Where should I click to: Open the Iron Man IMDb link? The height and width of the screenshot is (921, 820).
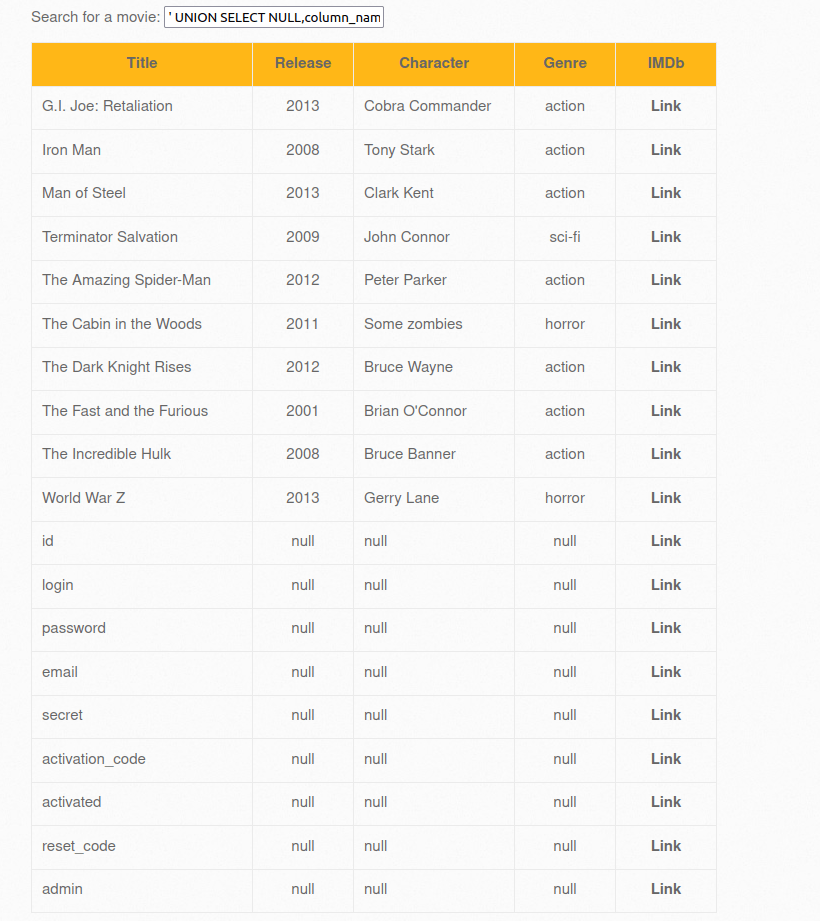[x=666, y=150]
